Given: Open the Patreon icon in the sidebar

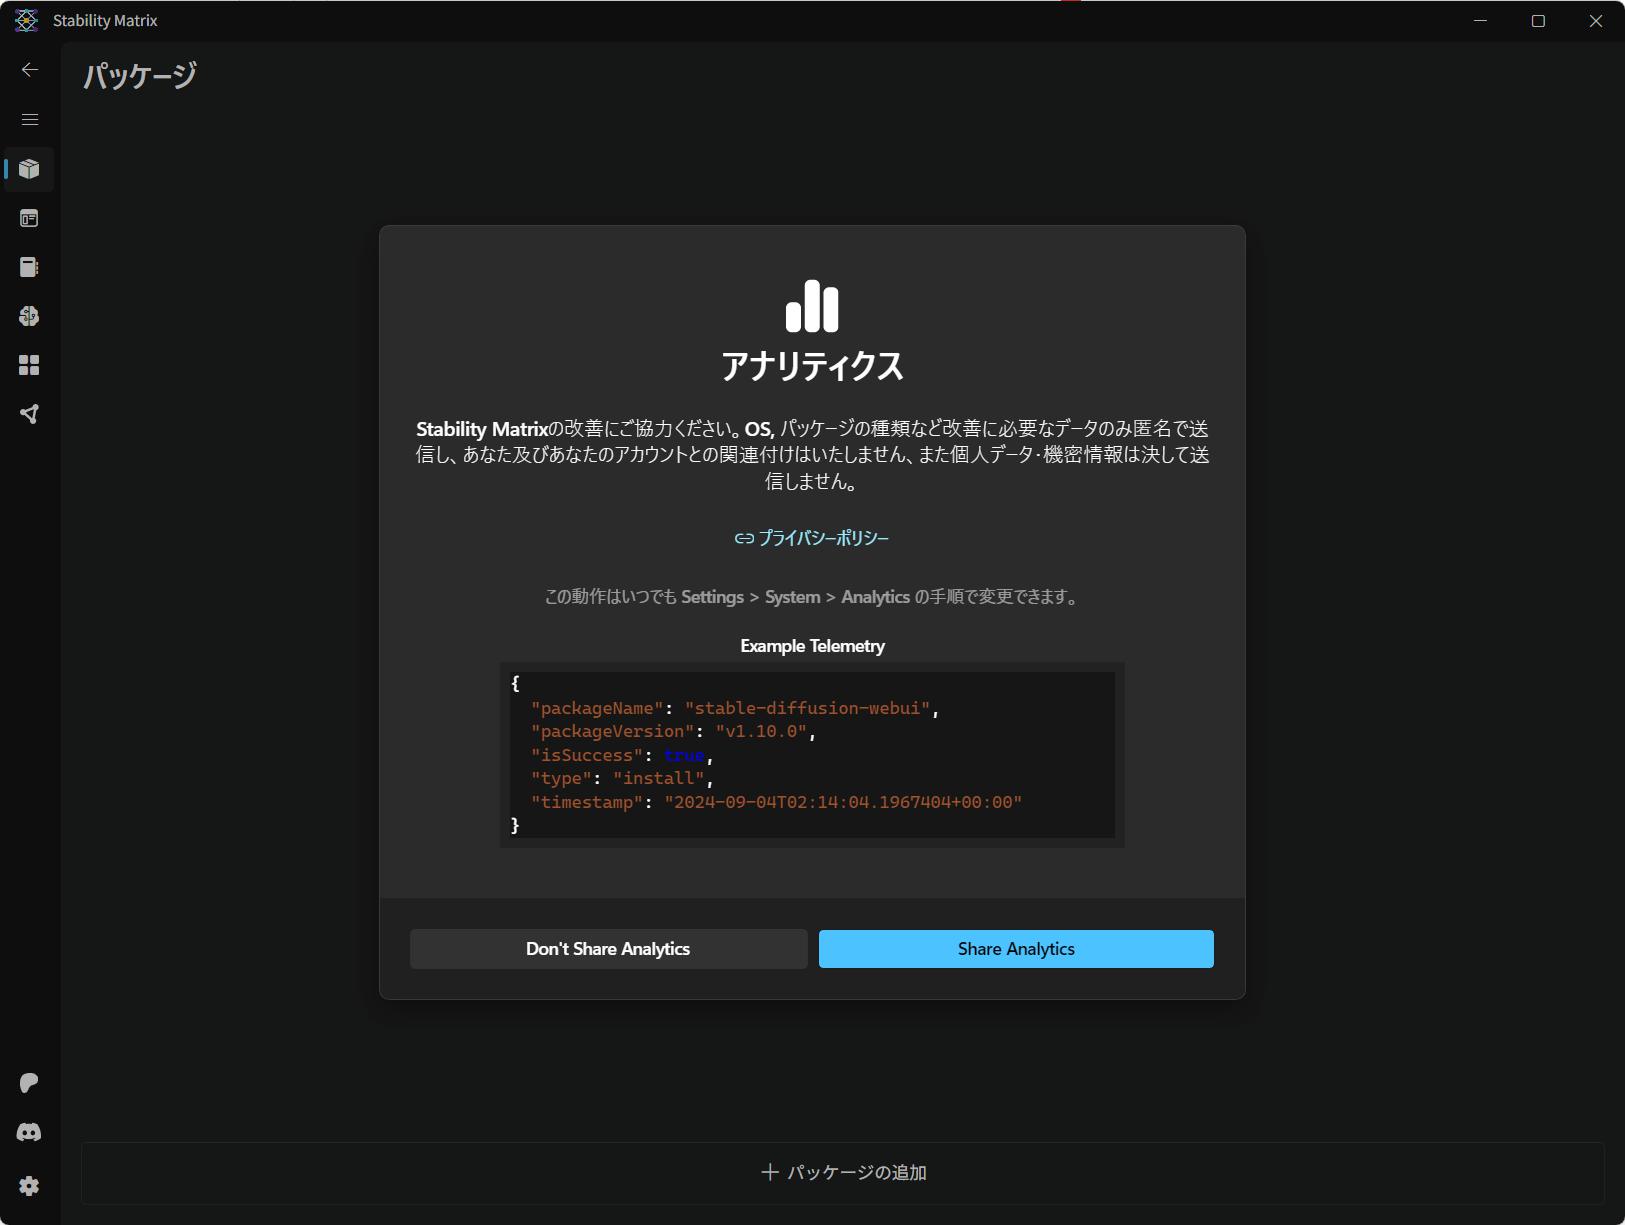Looking at the screenshot, I should (x=30, y=1083).
